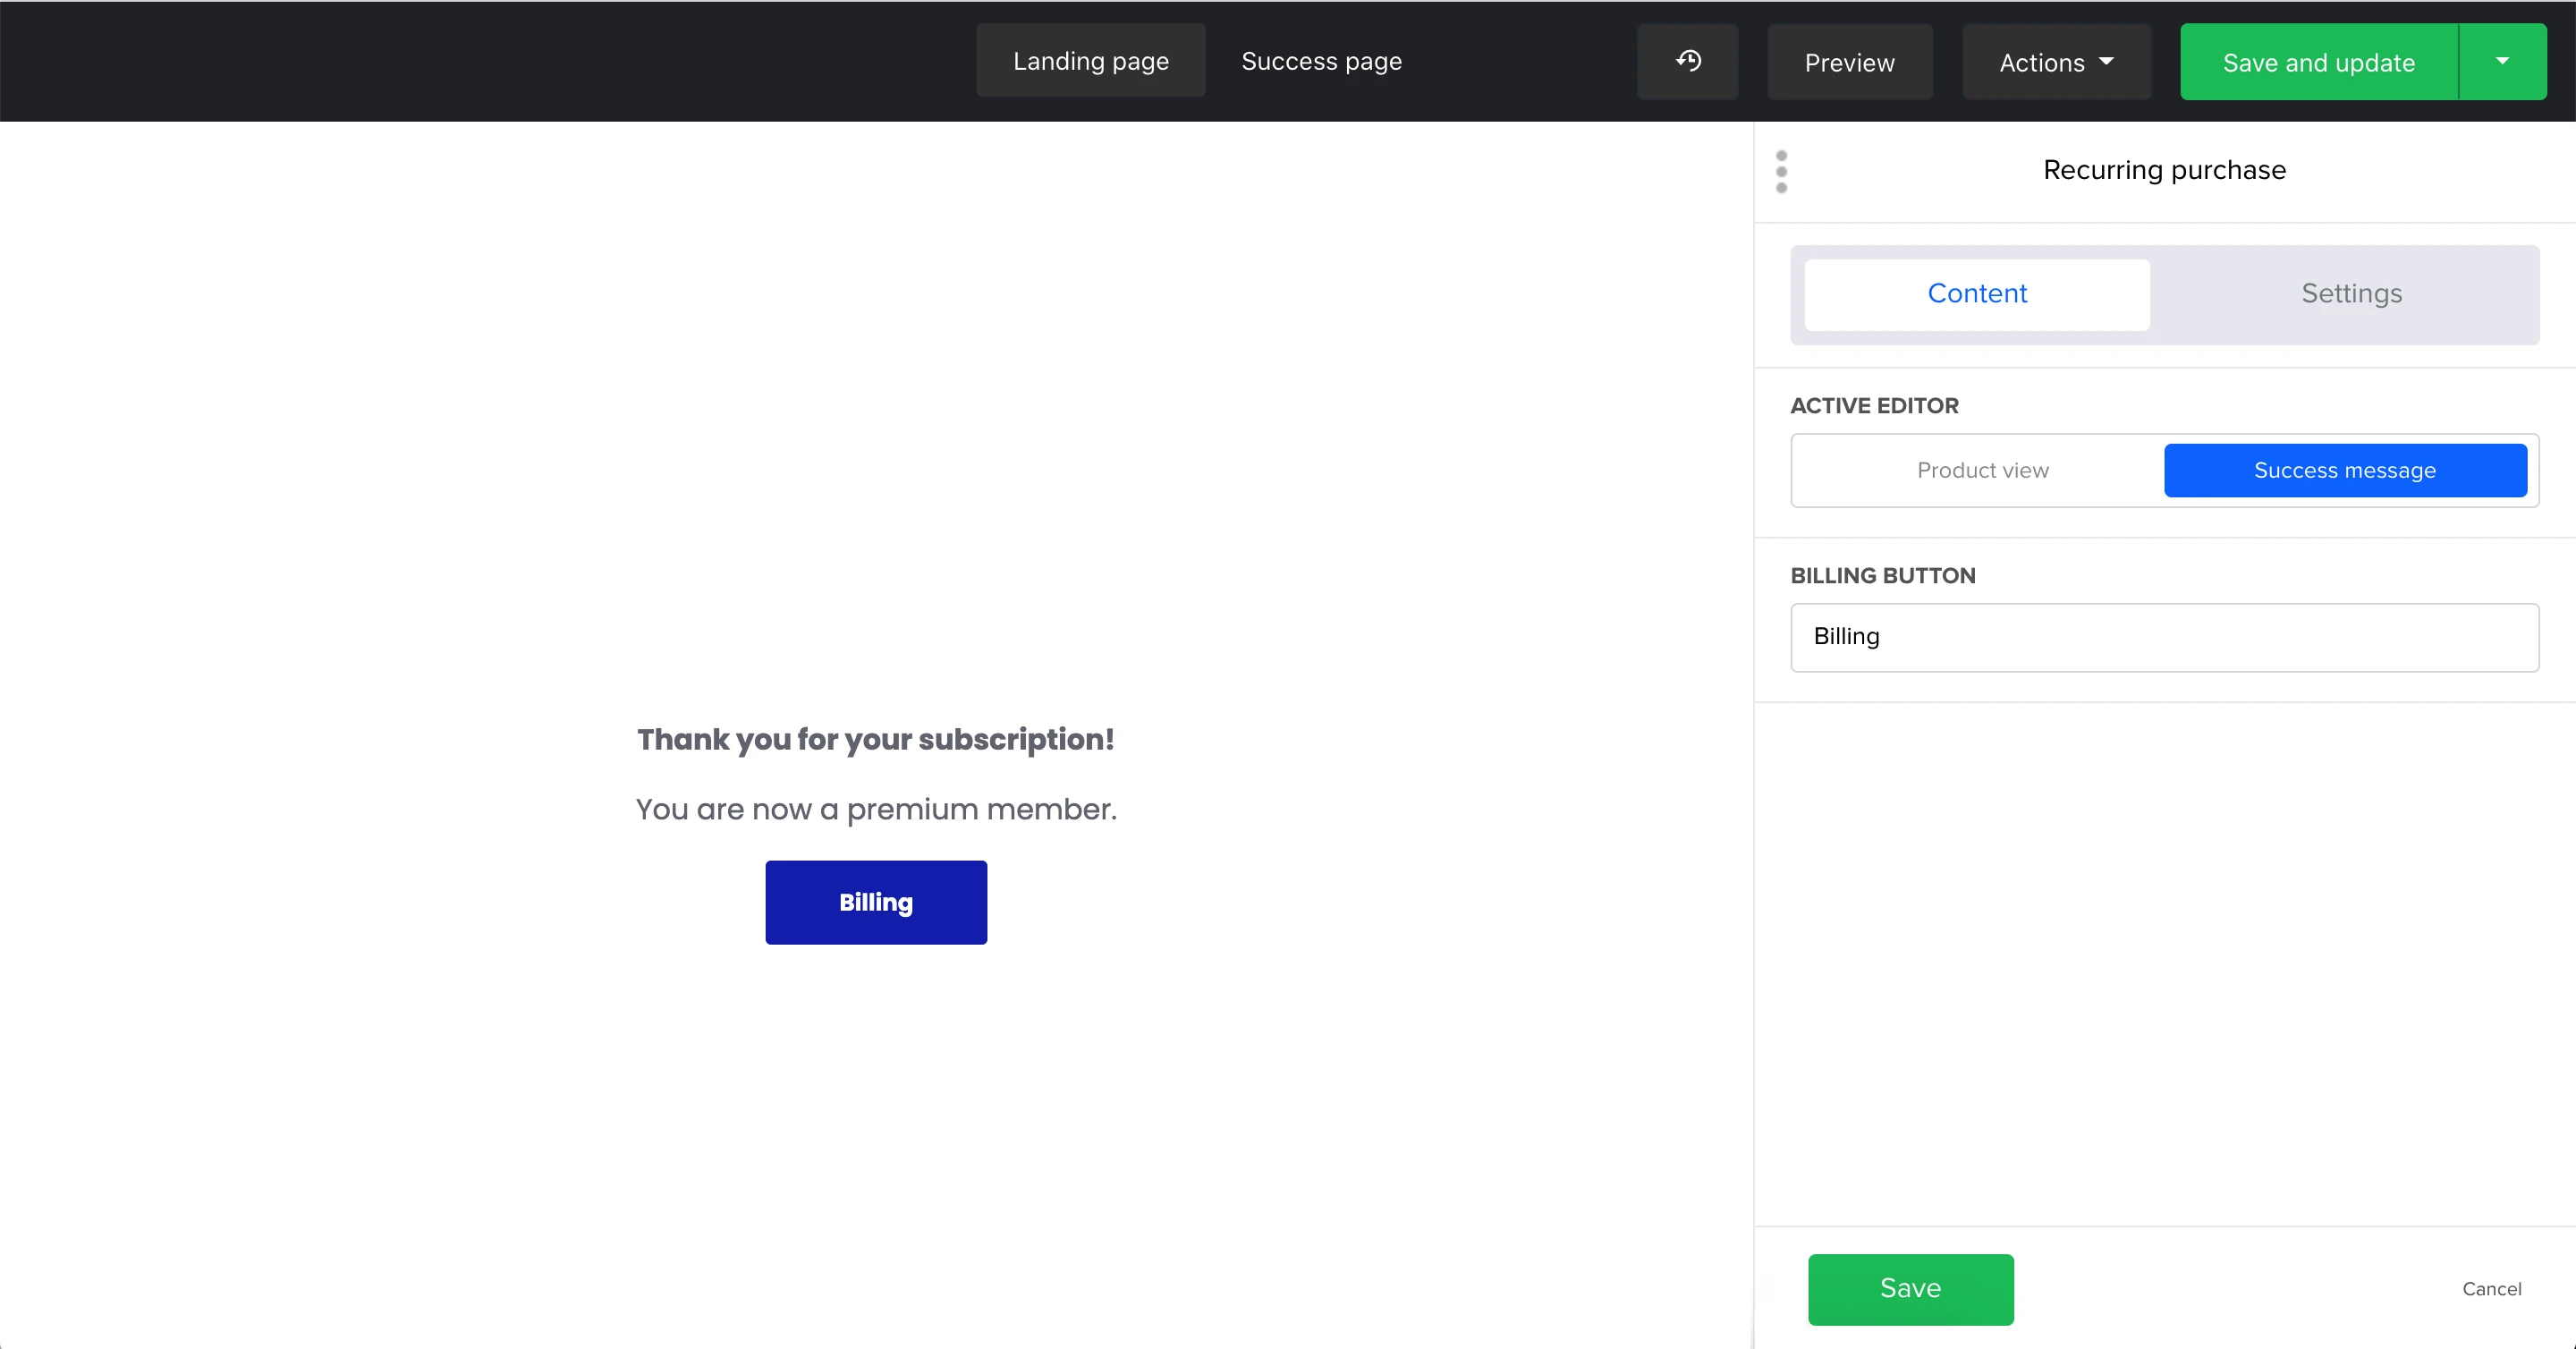The height and width of the screenshot is (1349, 2576).
Task: Click the premium member message text
Action: click(876, 809)
